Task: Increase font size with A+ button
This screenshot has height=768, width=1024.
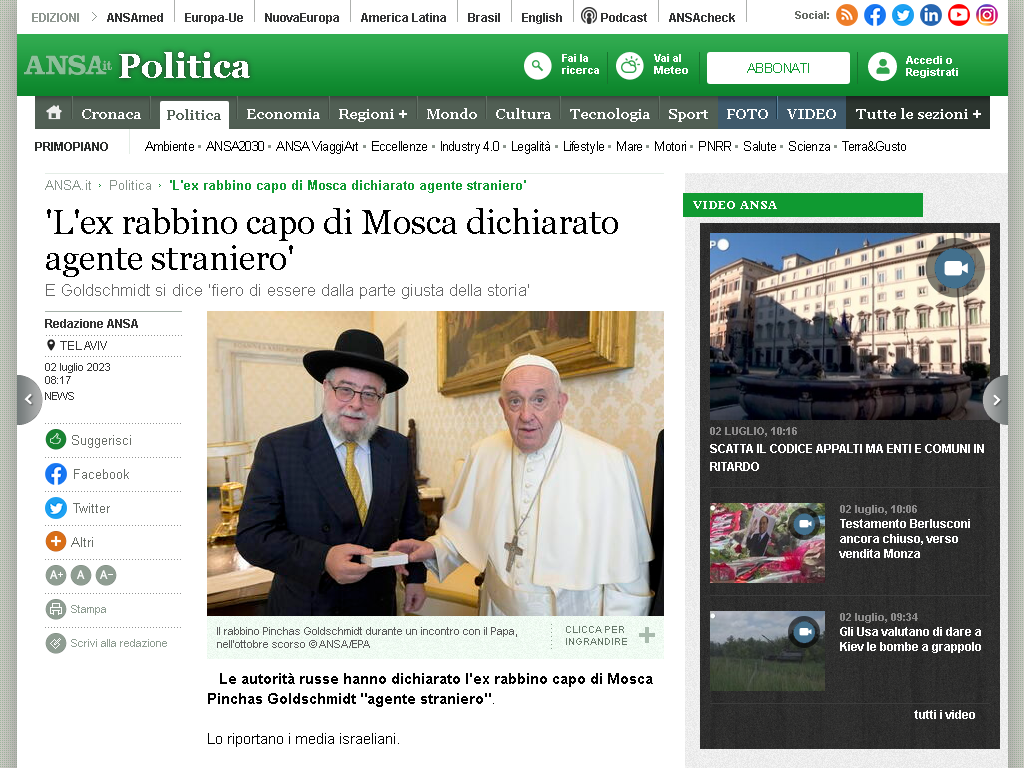Action: 56,575
